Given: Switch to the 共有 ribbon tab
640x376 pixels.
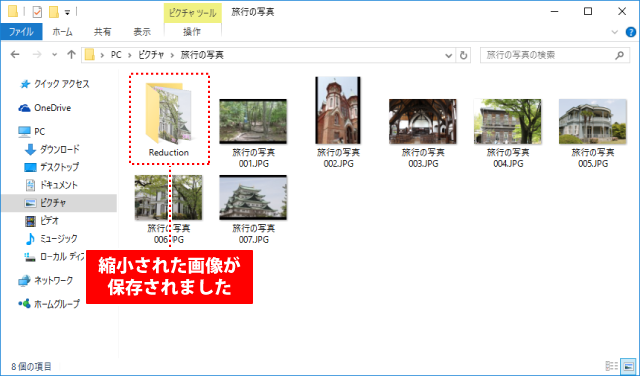Looking at the screenshot, I should (x=102, y=32).
